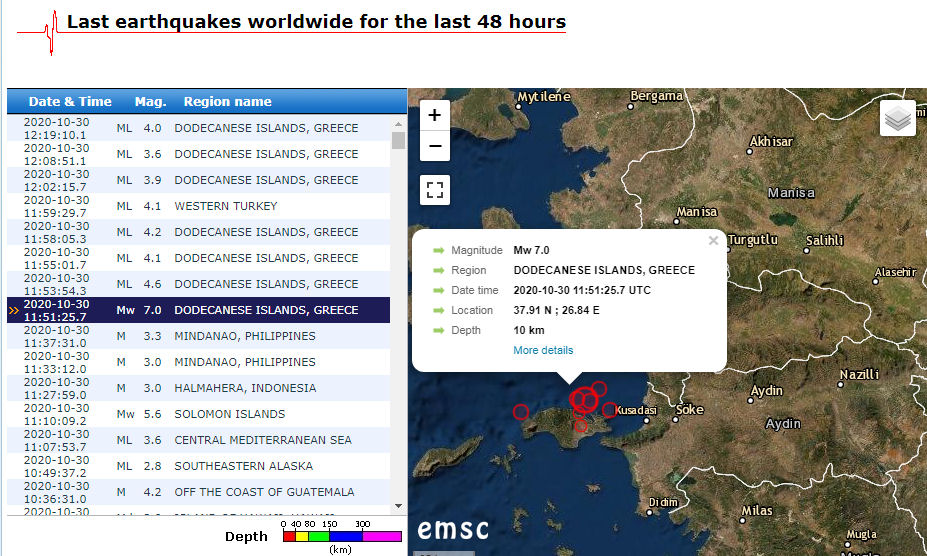
Task: Select the ML 4.0 earthquake at 12:19:10.1
Action: [x=199, y=128]
